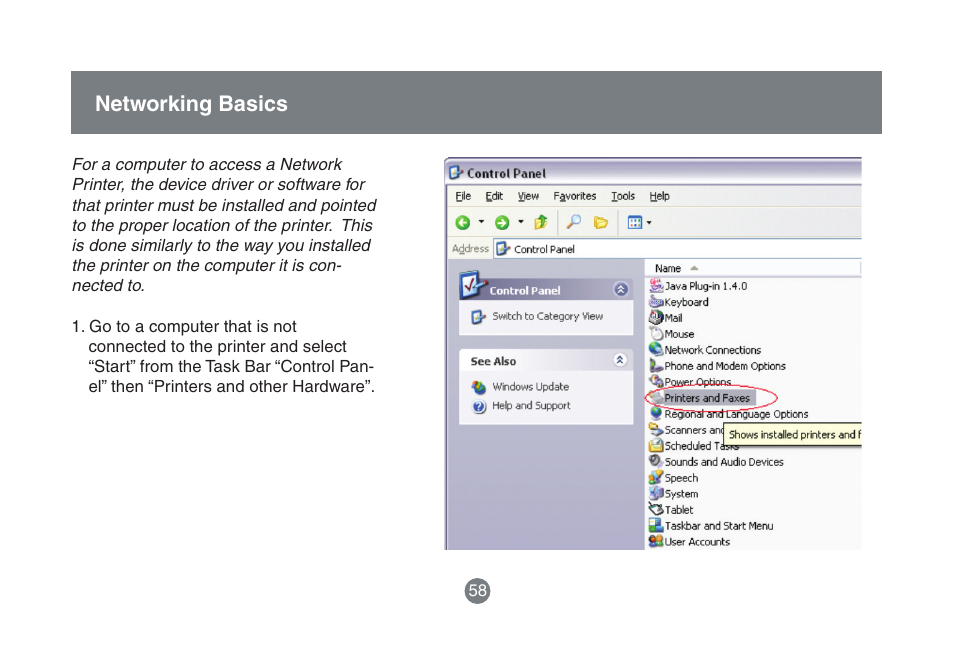Select the Mouse icon

[x=656, y=334]
